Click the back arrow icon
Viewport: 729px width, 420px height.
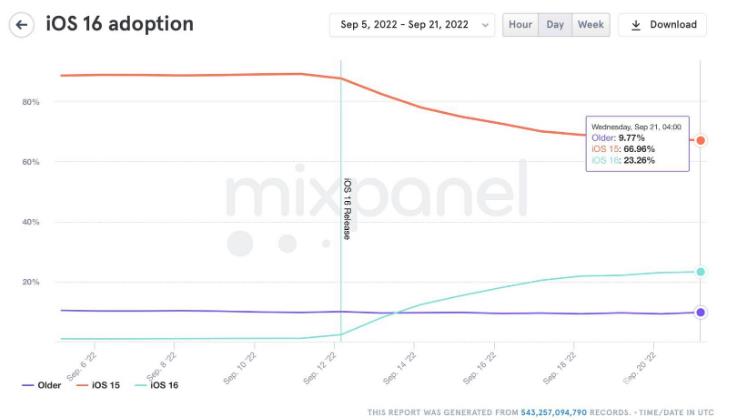click(x=22, y=25)
